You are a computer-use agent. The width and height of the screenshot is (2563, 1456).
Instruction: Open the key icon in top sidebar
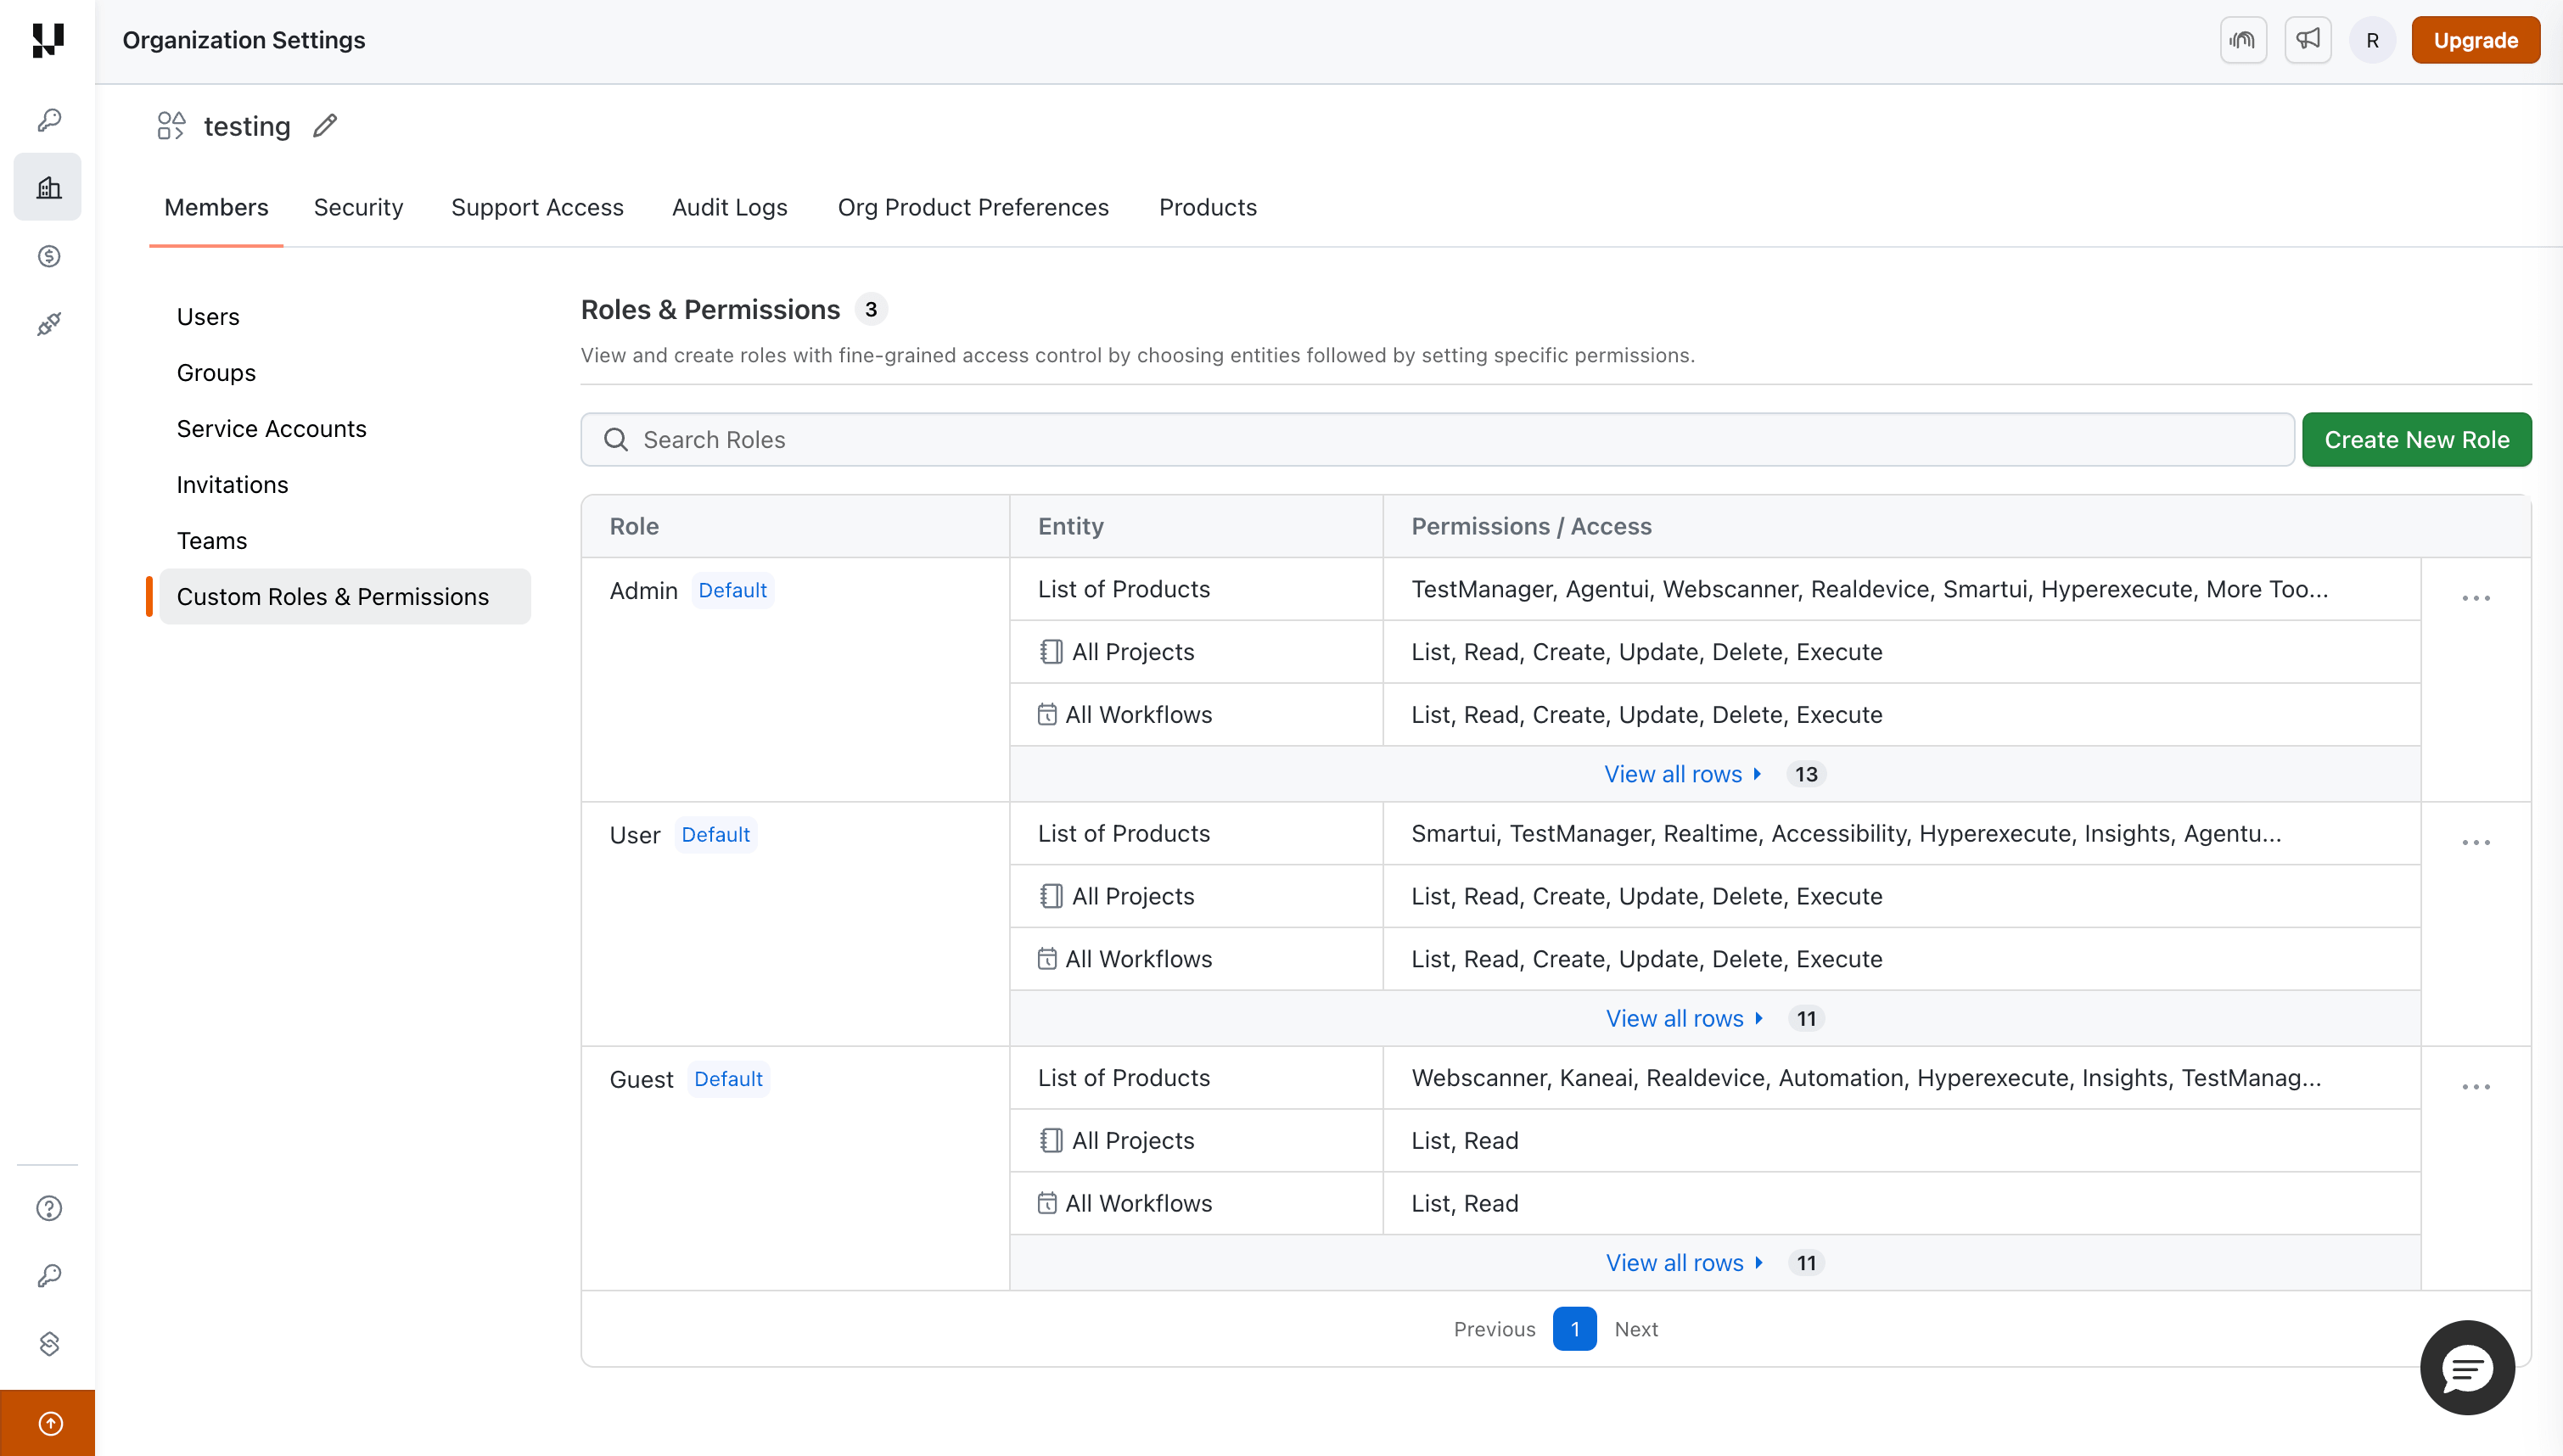click(49, 120)
